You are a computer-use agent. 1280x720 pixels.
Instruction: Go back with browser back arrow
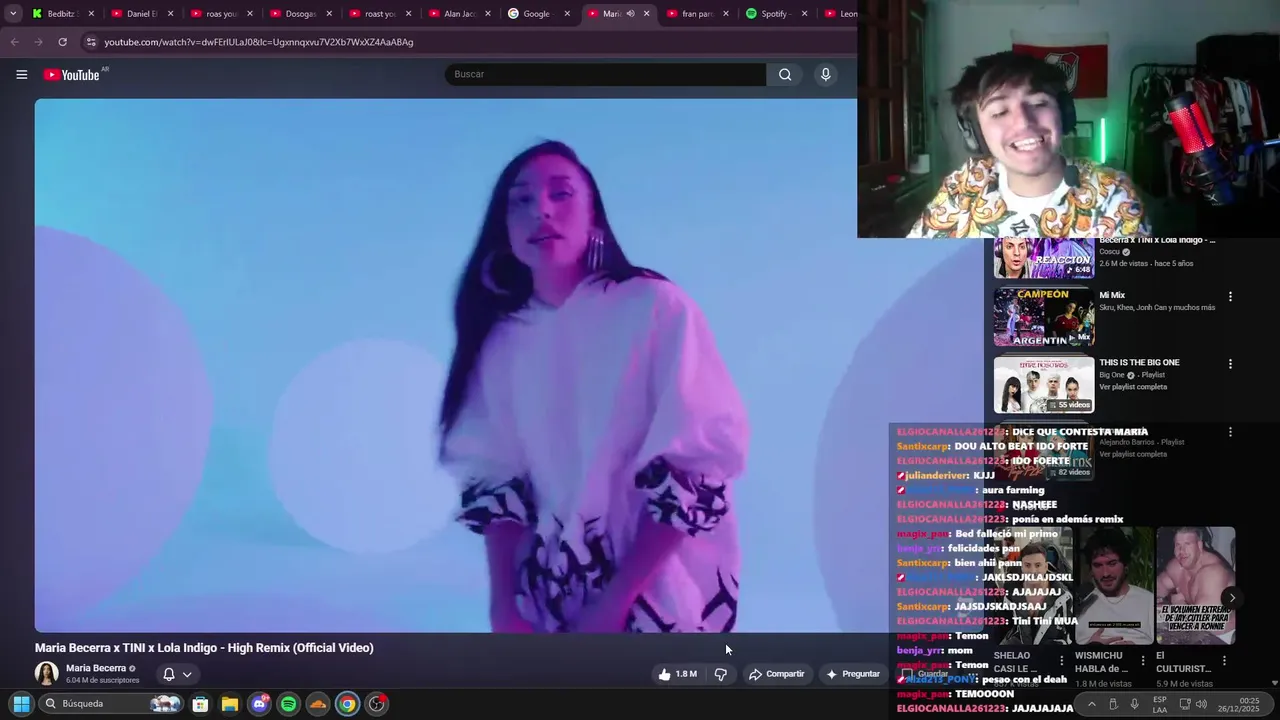point(14,42)
